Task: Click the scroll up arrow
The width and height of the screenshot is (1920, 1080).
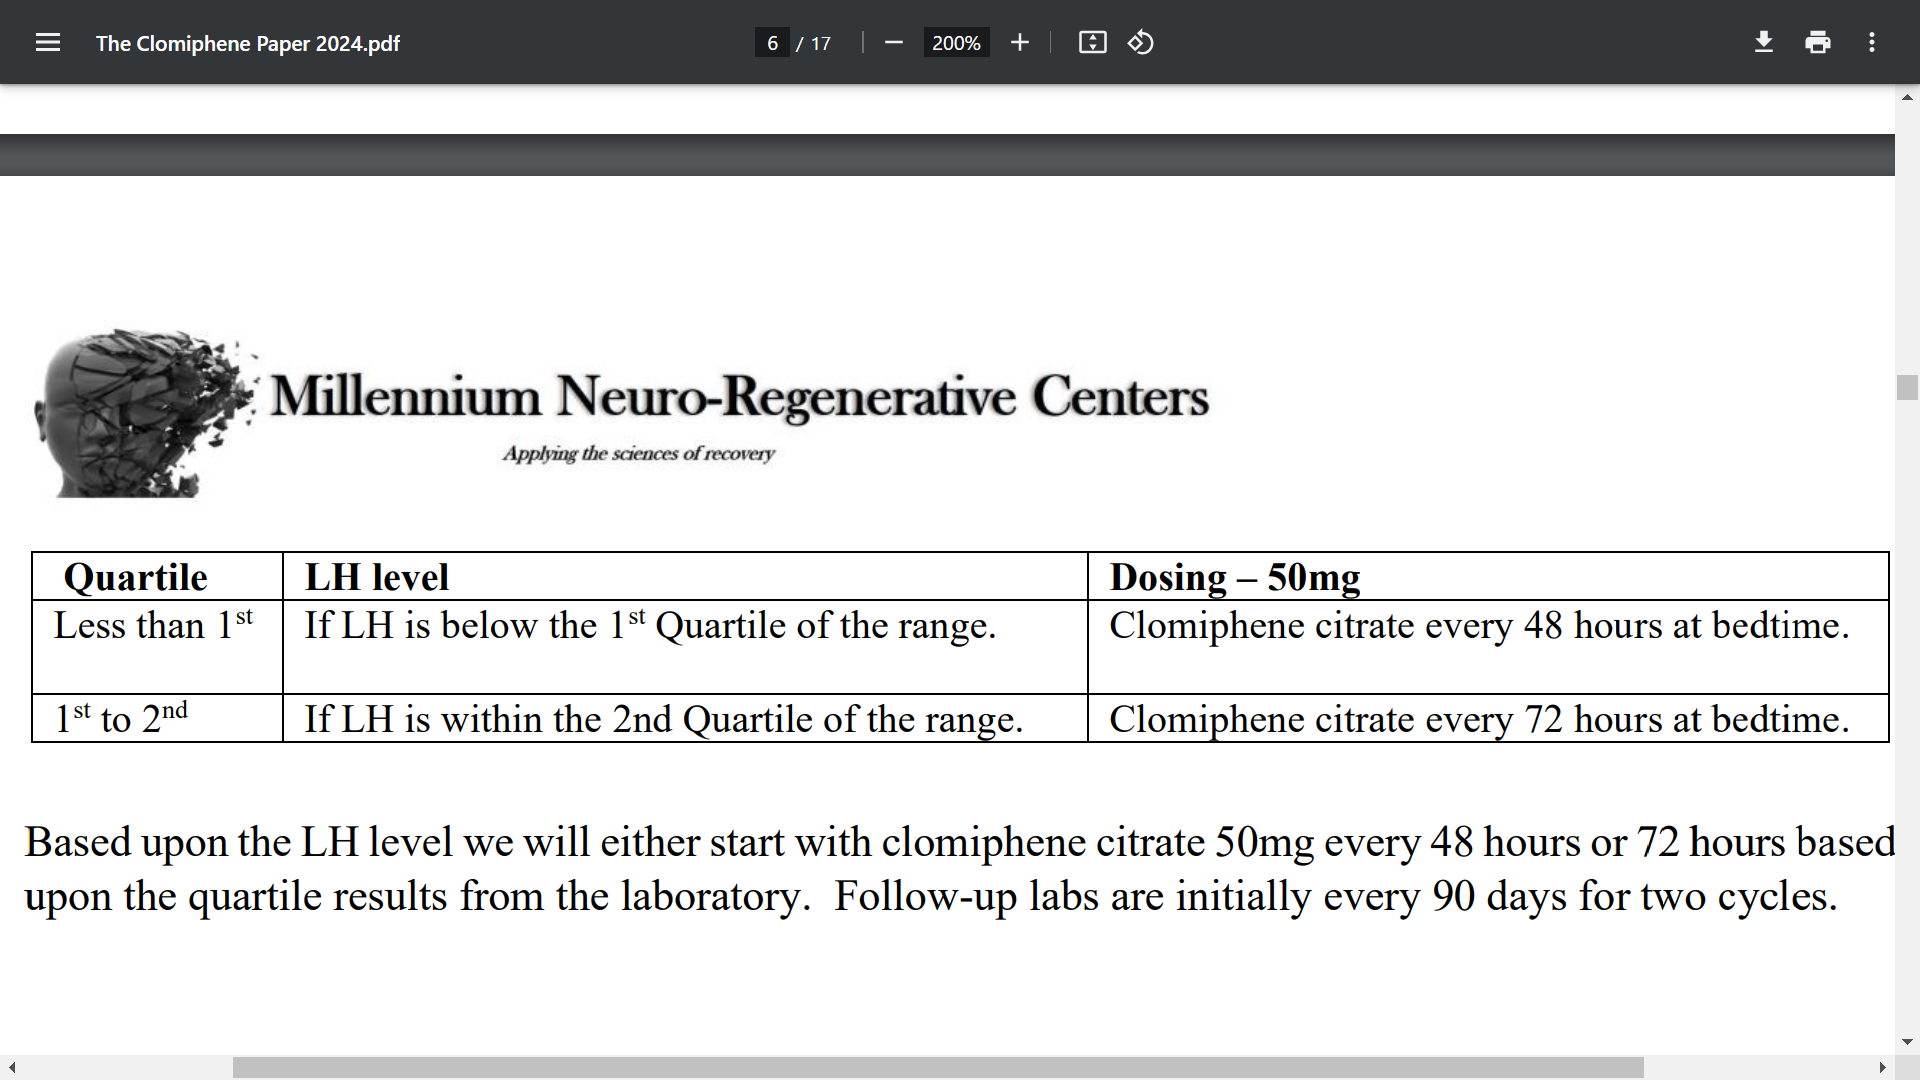Action: click(x=1907, y=97)
